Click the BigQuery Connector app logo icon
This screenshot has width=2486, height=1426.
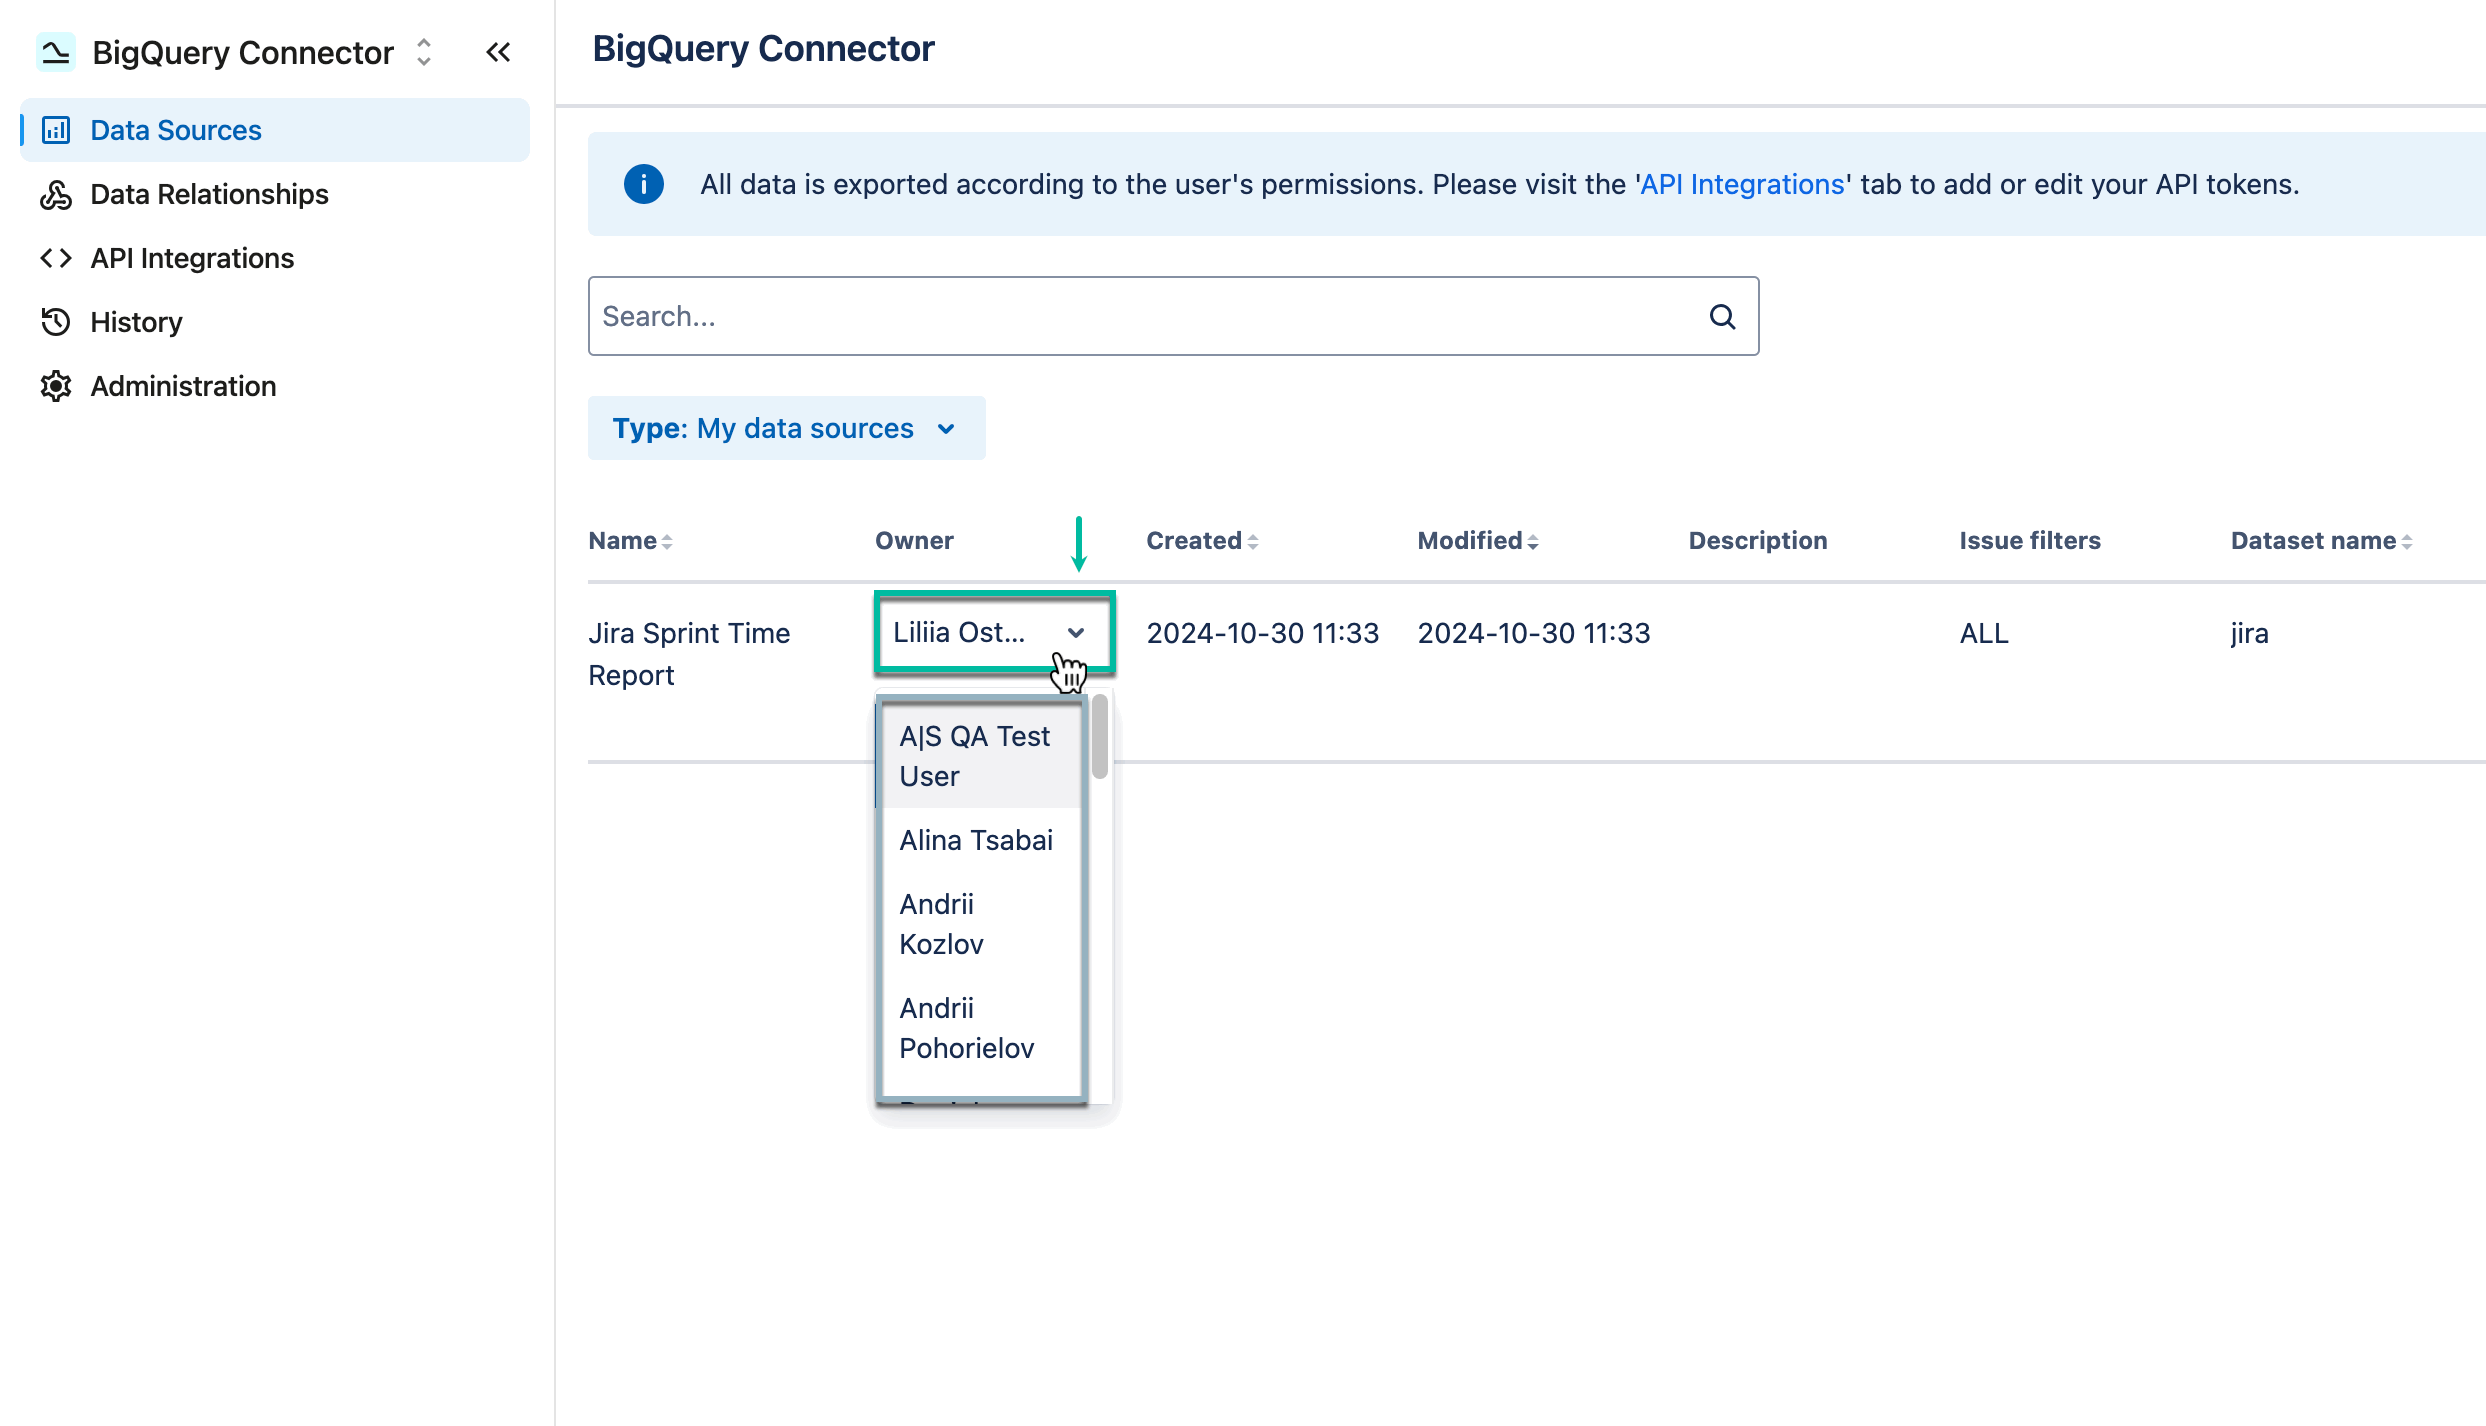[56, 51]
